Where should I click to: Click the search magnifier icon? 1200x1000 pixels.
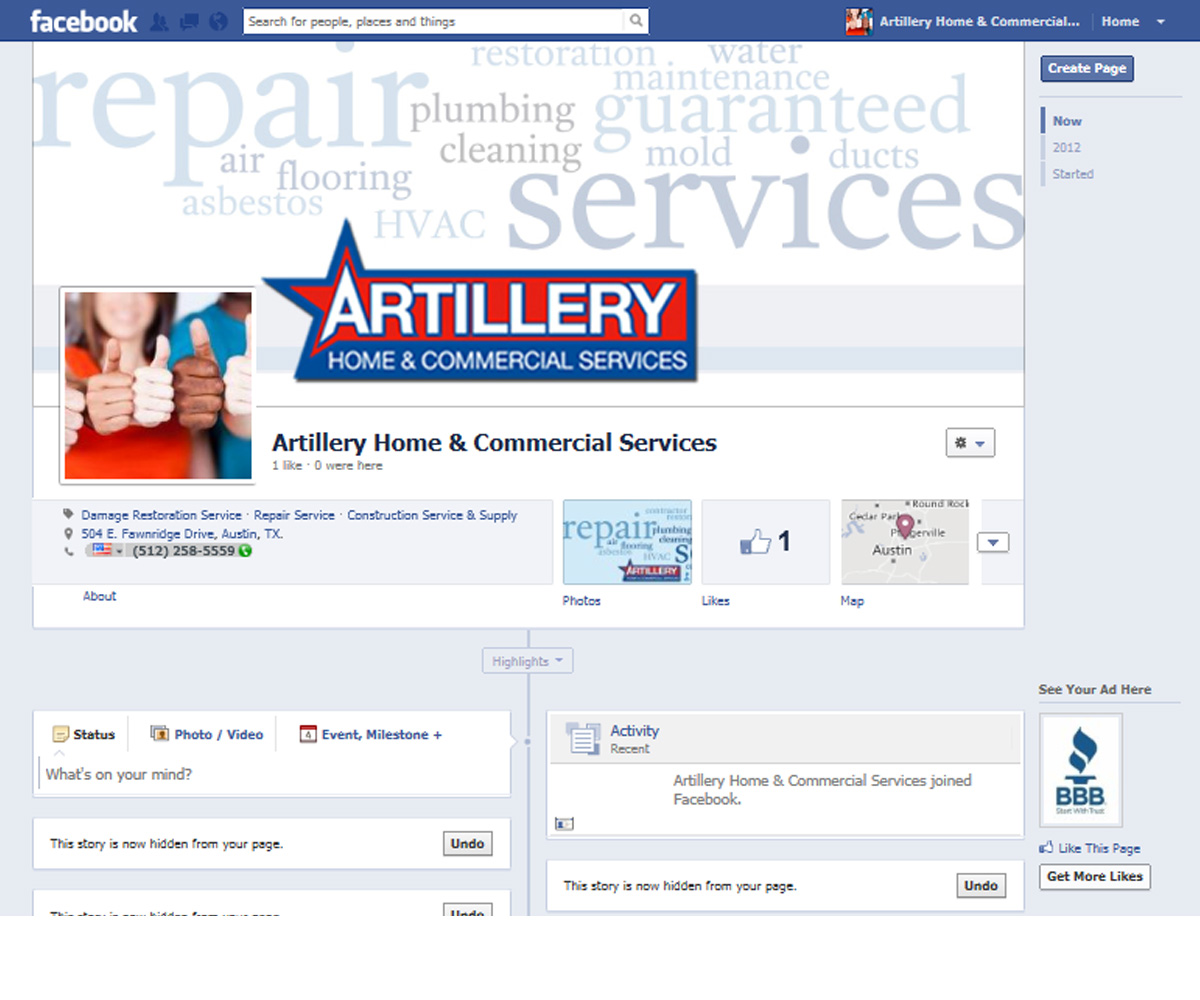[637, 20]
